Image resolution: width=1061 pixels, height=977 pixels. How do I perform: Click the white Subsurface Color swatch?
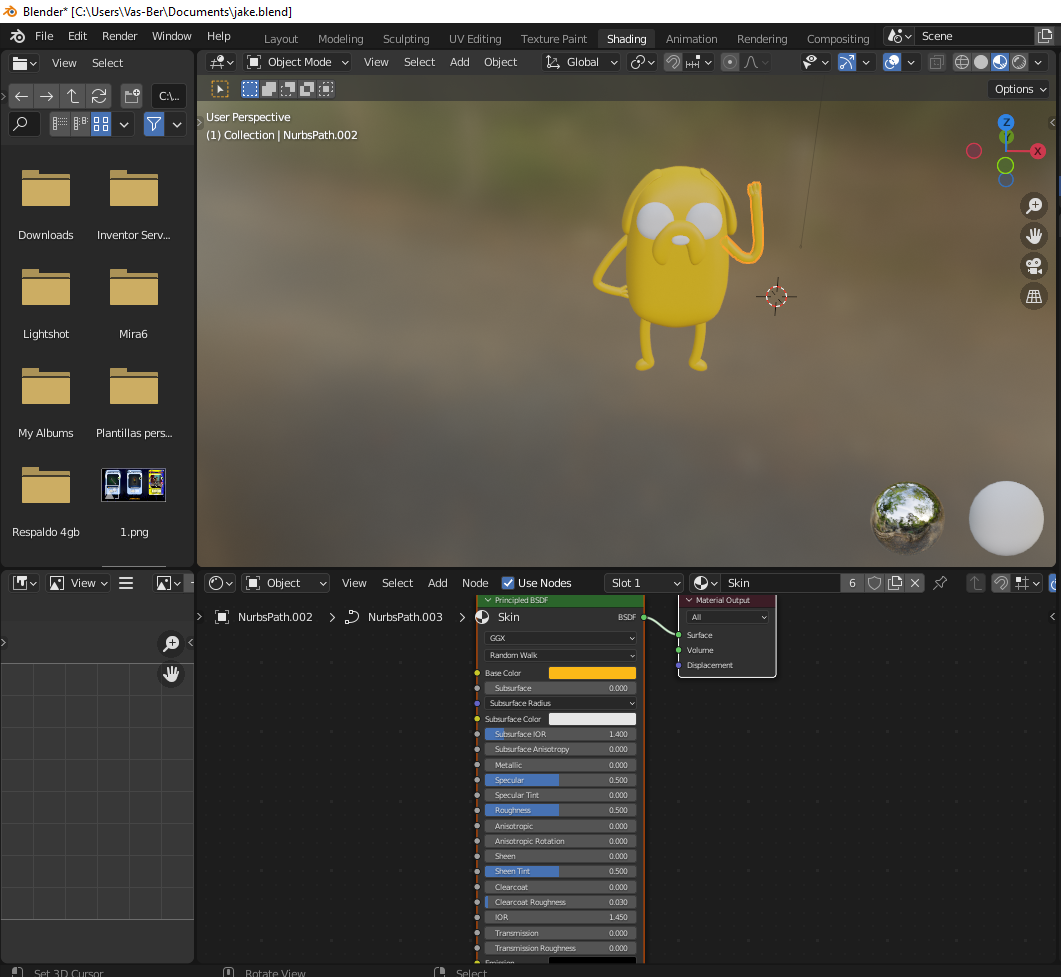592,719
